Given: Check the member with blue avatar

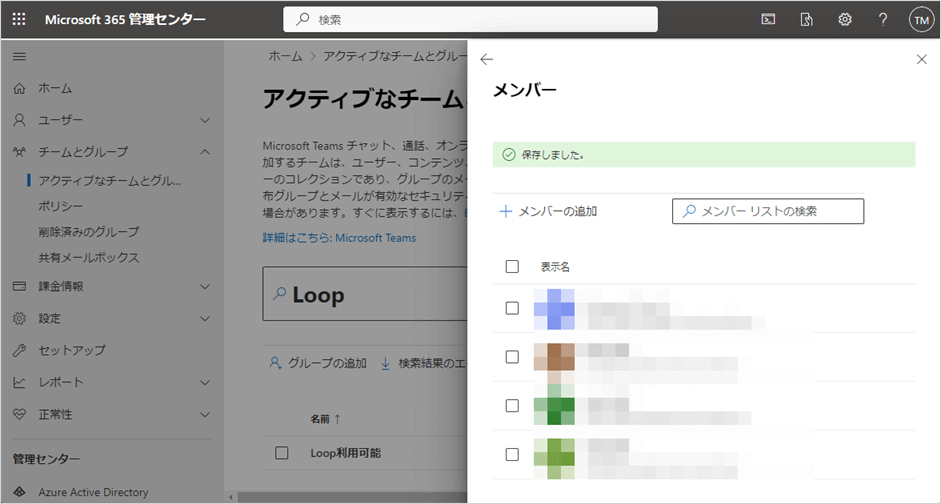Looking at the screenshot, I should pyautogui.click(x=512, y=308).
